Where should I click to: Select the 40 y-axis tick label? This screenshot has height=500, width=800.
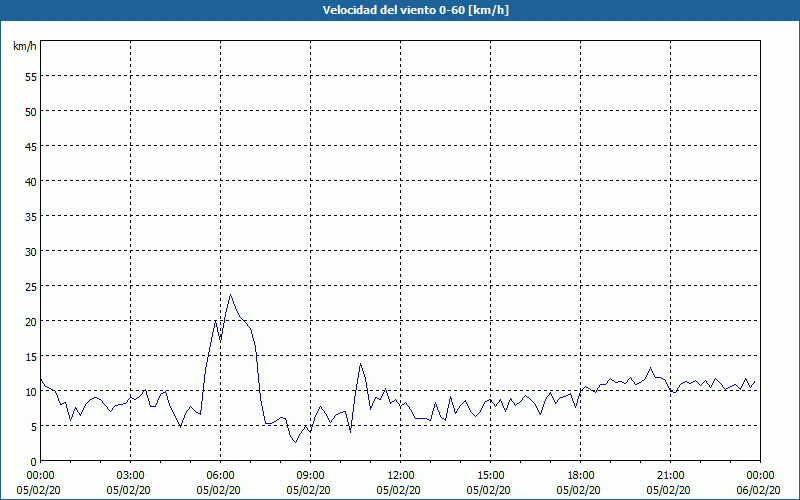pos(31,182)
